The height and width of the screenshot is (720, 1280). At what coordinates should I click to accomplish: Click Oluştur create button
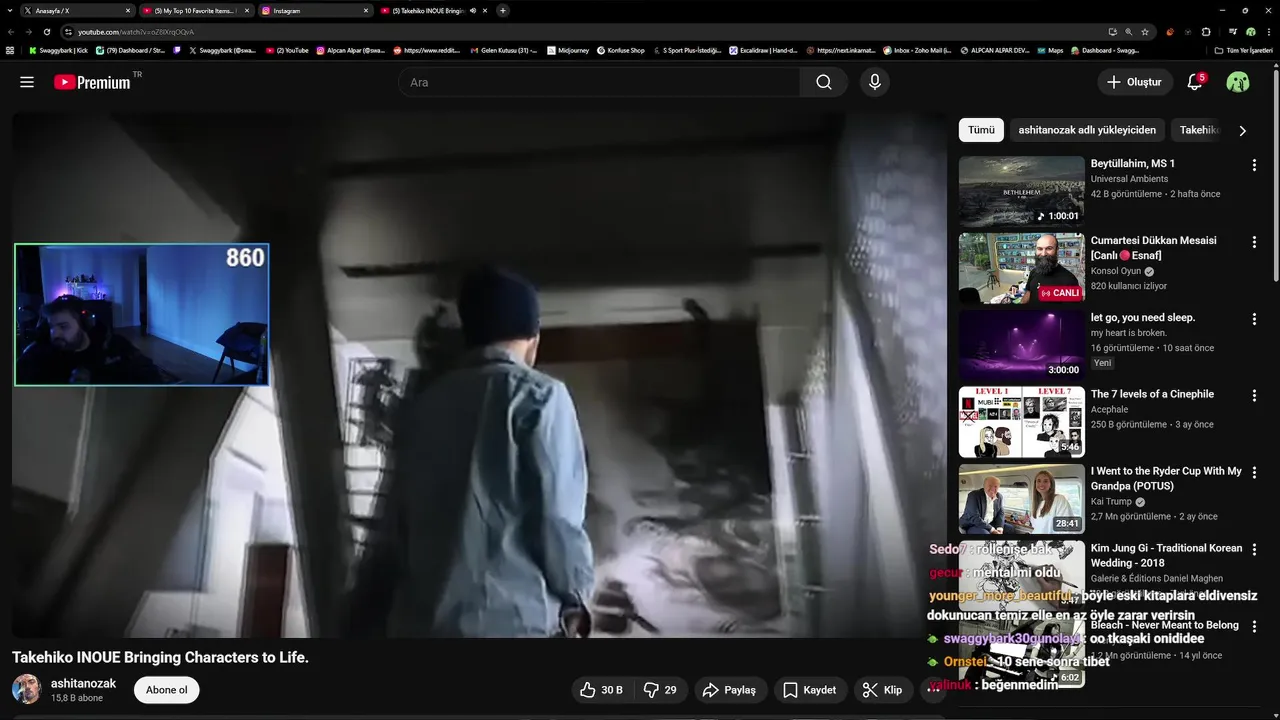pyautogui.click(x=1135, y=82)
